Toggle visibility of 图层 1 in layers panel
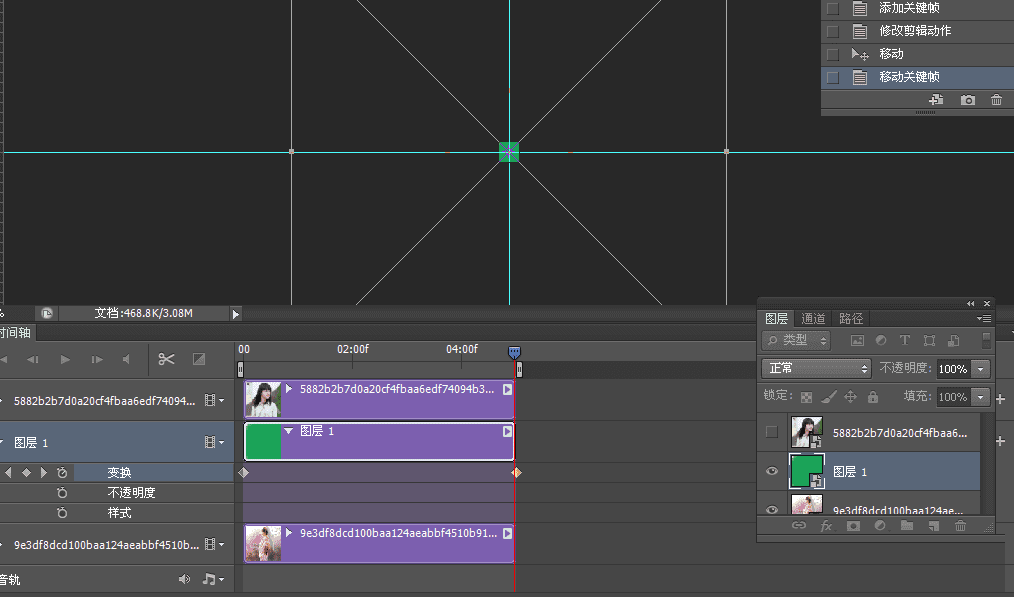The image size is (1014, 597). [771, 471]
